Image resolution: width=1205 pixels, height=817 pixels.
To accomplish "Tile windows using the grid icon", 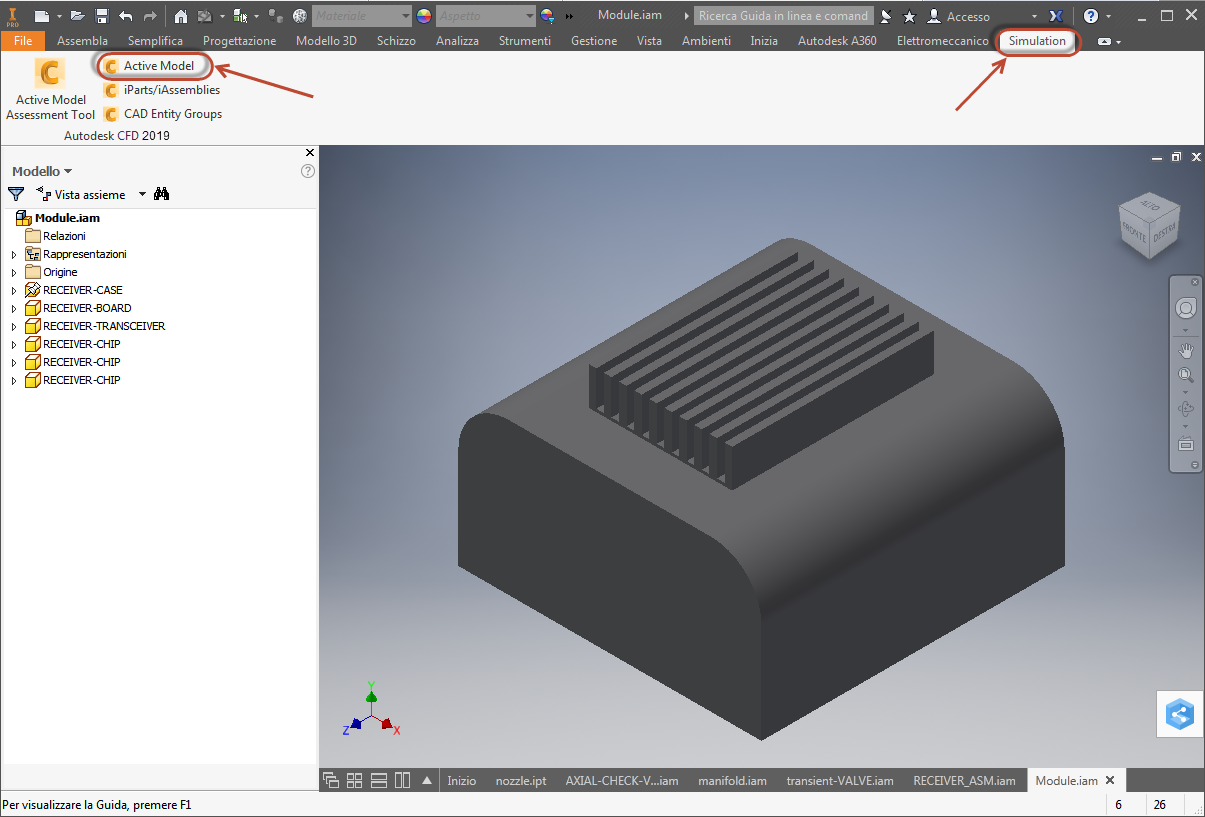I will 354,781.
